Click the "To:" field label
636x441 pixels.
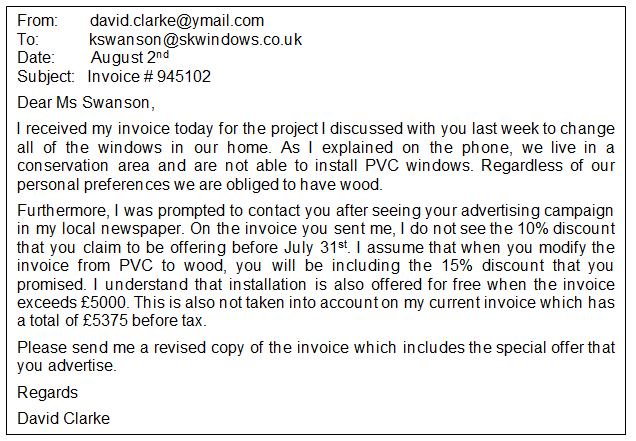28,39
